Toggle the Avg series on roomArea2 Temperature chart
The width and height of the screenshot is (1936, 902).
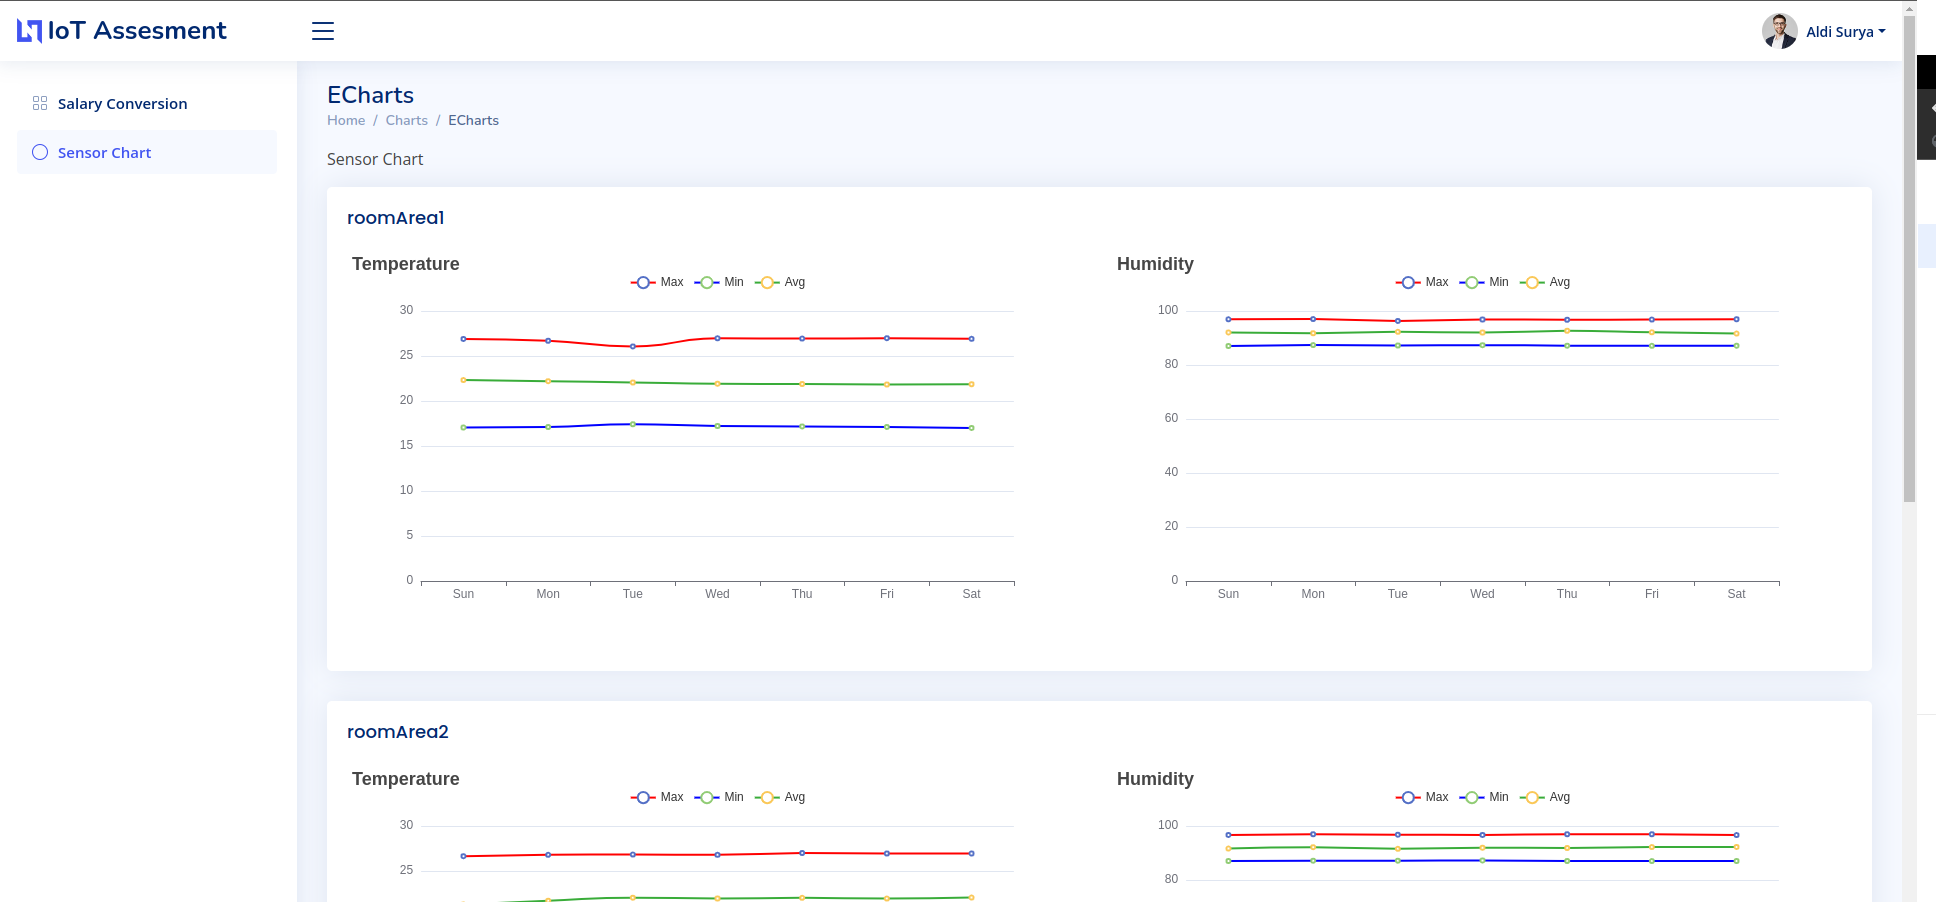[x=781, y=797]
